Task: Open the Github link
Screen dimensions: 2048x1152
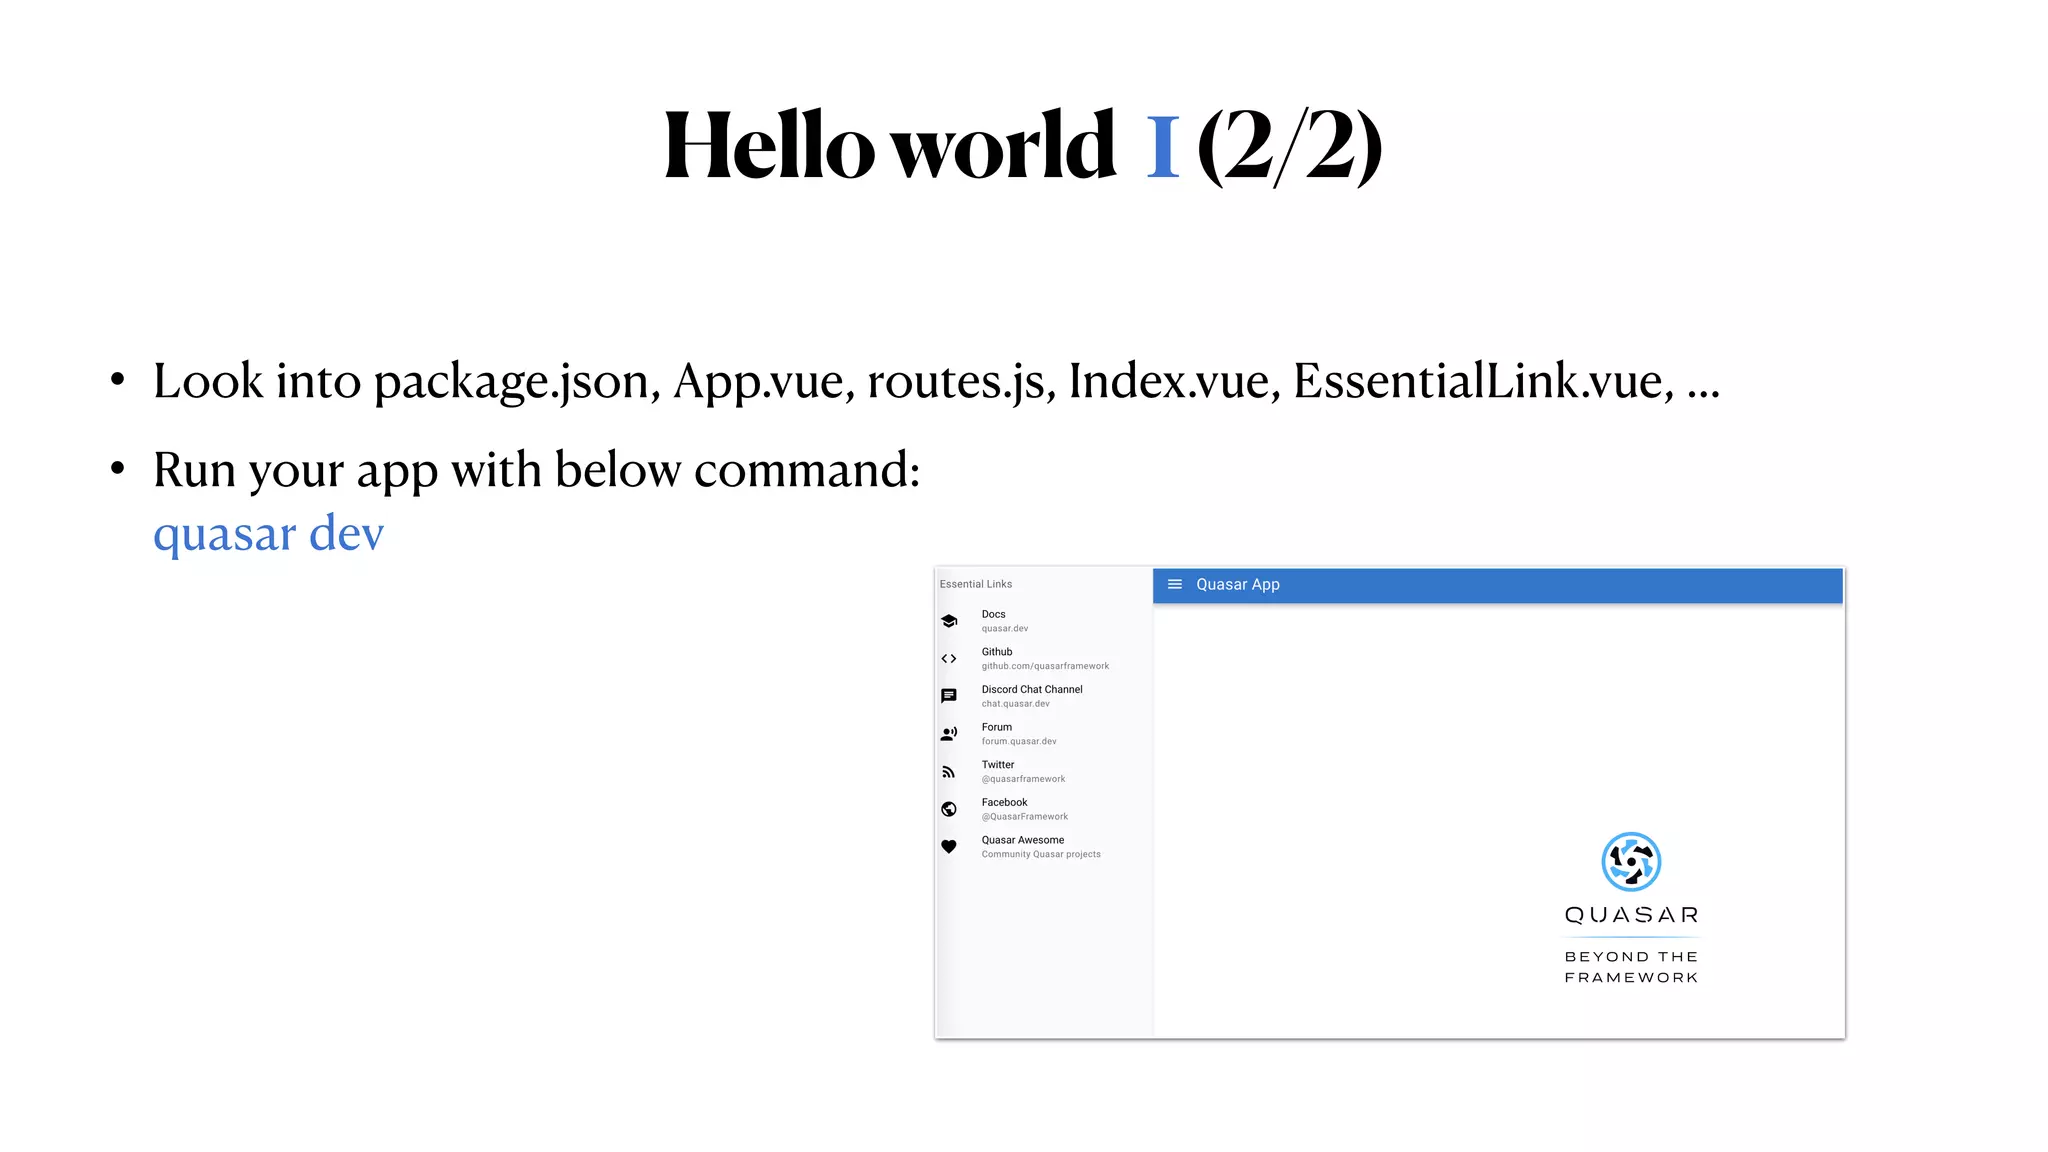Action: (997, 652)
